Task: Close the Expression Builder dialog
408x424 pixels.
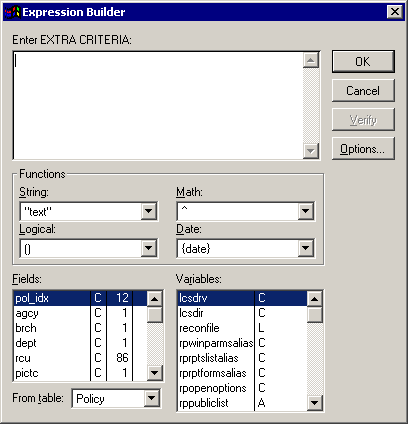Action: [x=395, y=12]
